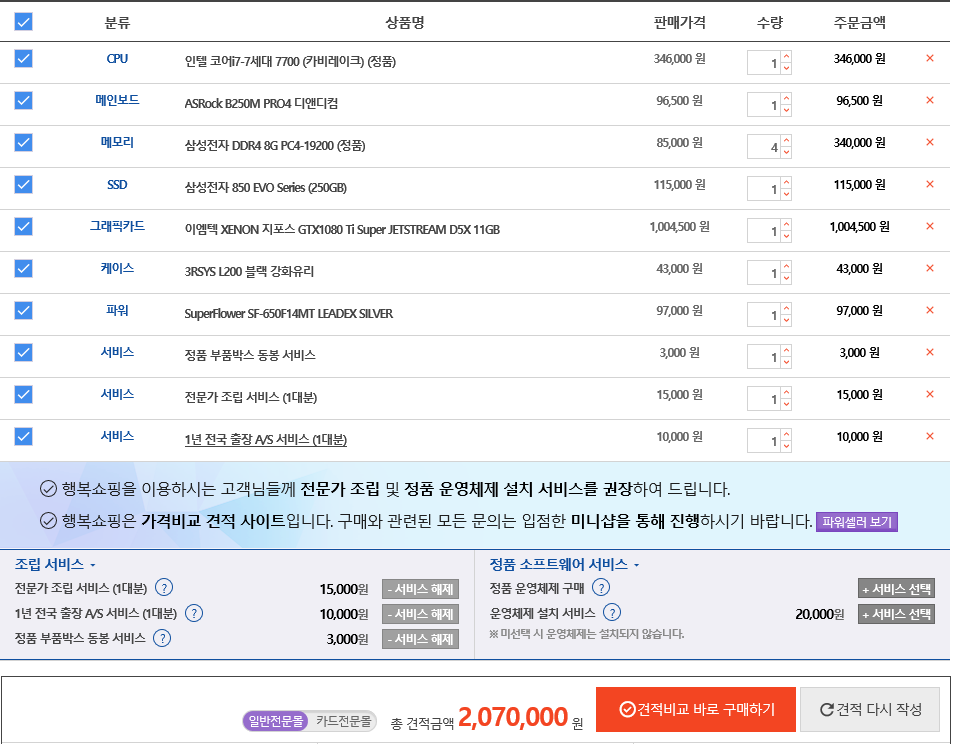
Task: Remove 1년 전국 출장 A/S via 서비스 해제
Action: pos(421,614)
